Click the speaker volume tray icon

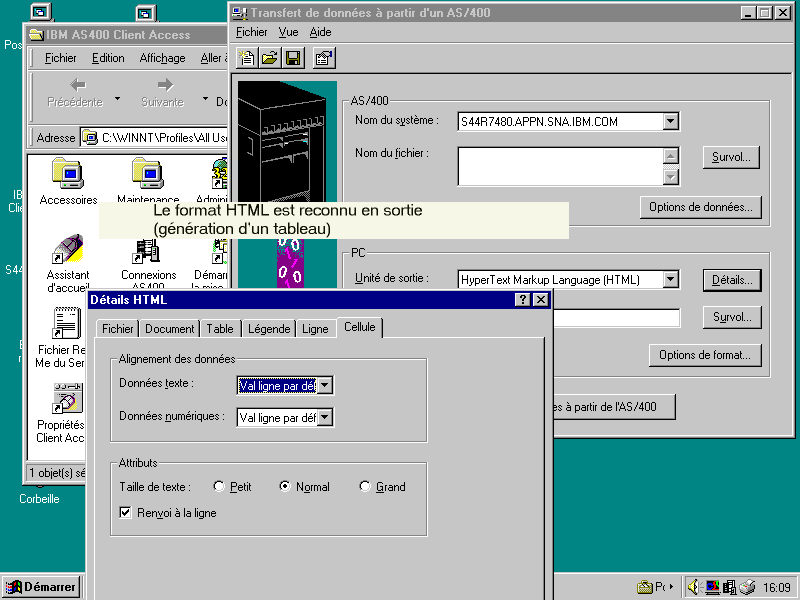coord(693,587)
